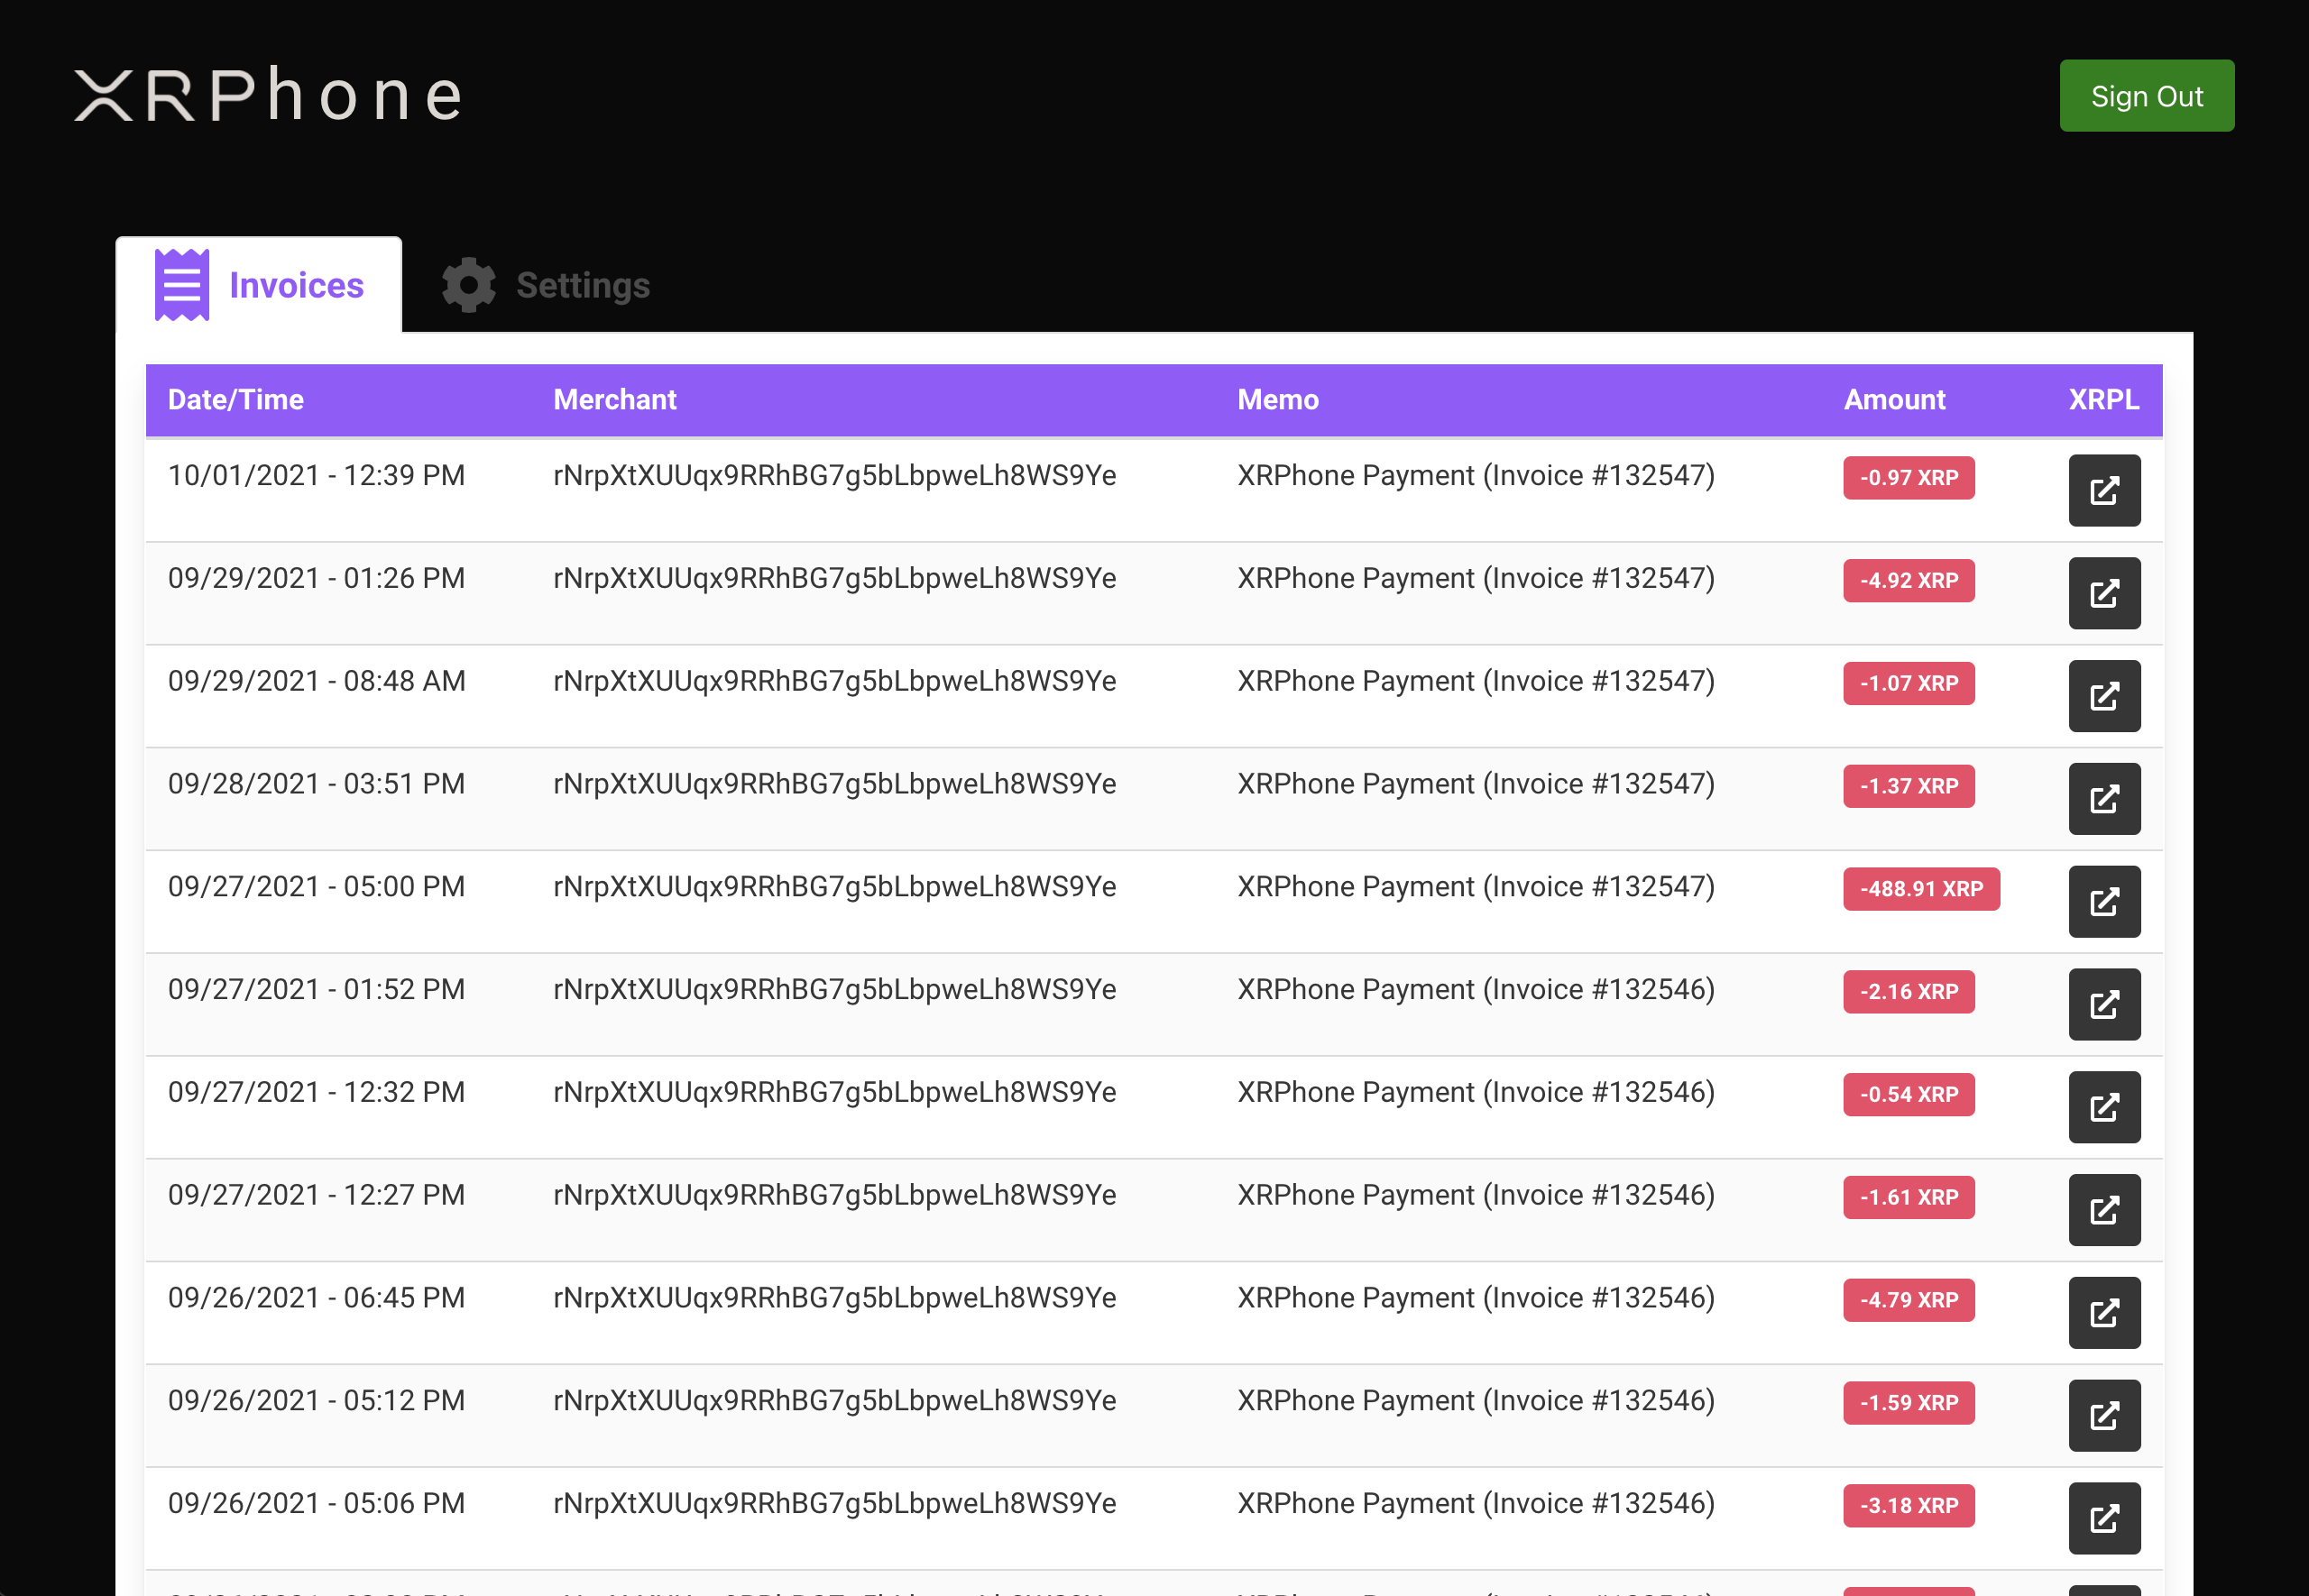The height and width of the screenshot is (1596, 2309).
Task: Open XRPL link for the -1.37 XRP payment
Action: [x=2104, y=799]
